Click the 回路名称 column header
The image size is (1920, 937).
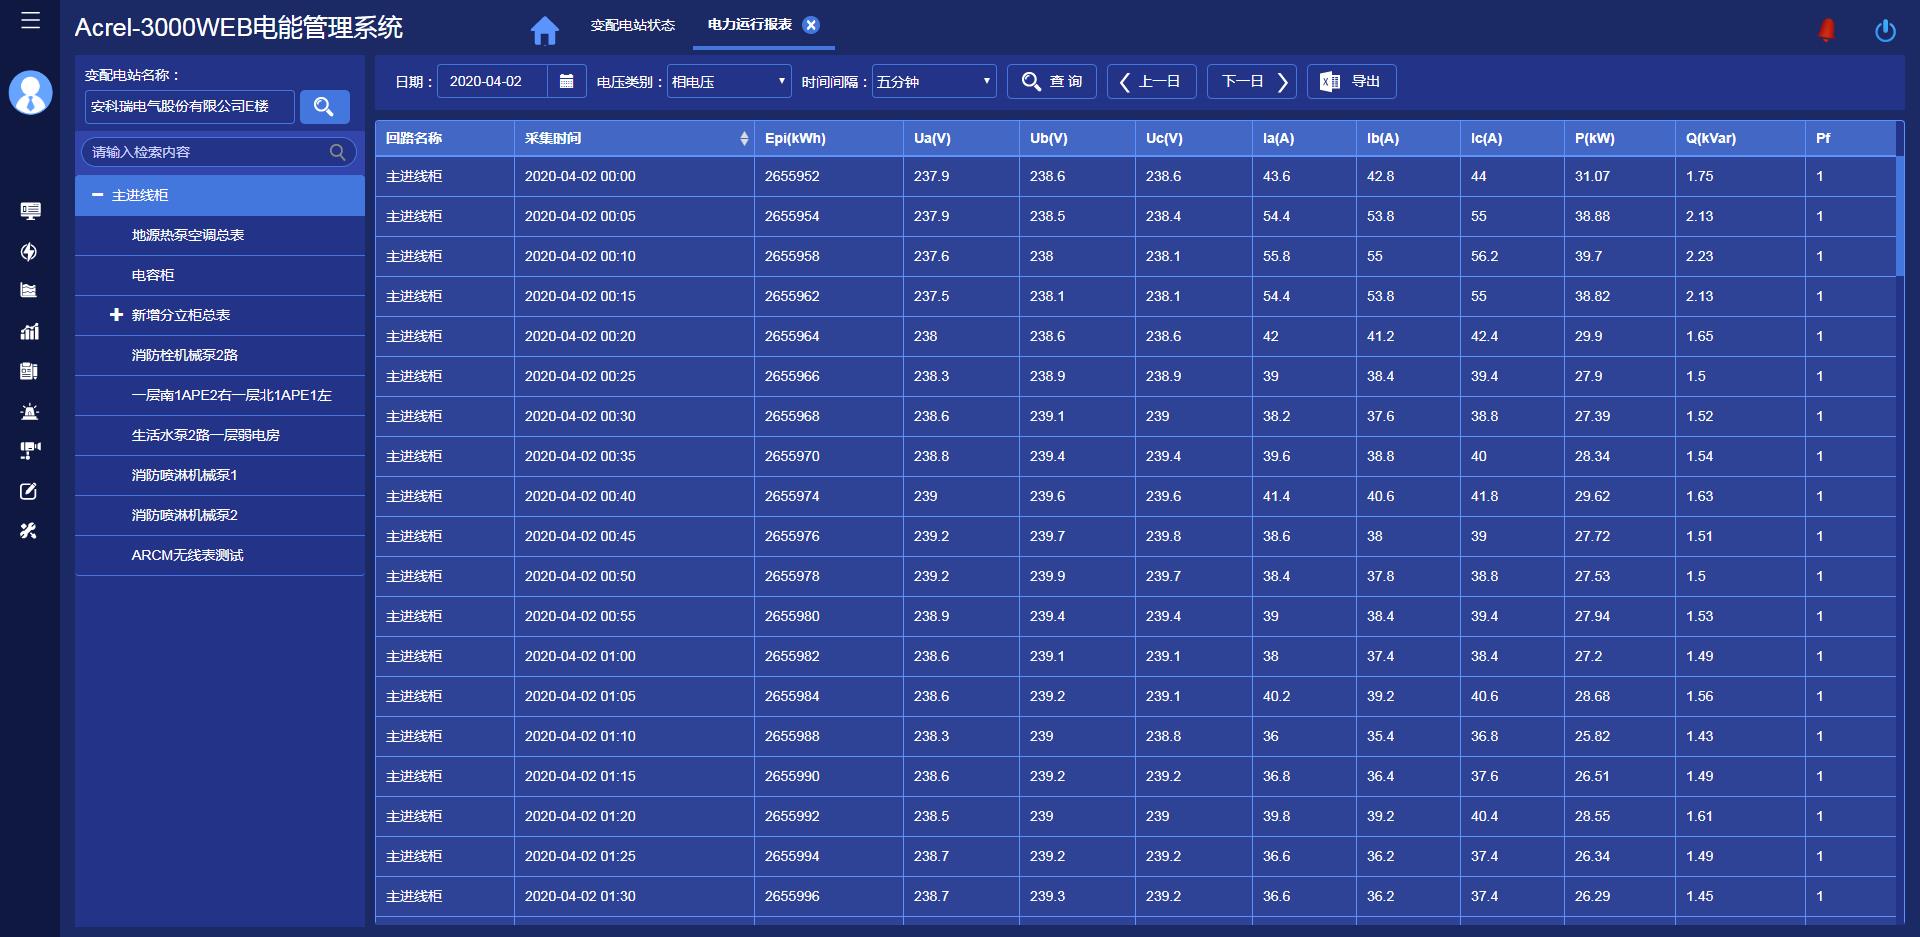tap(445, 139)
